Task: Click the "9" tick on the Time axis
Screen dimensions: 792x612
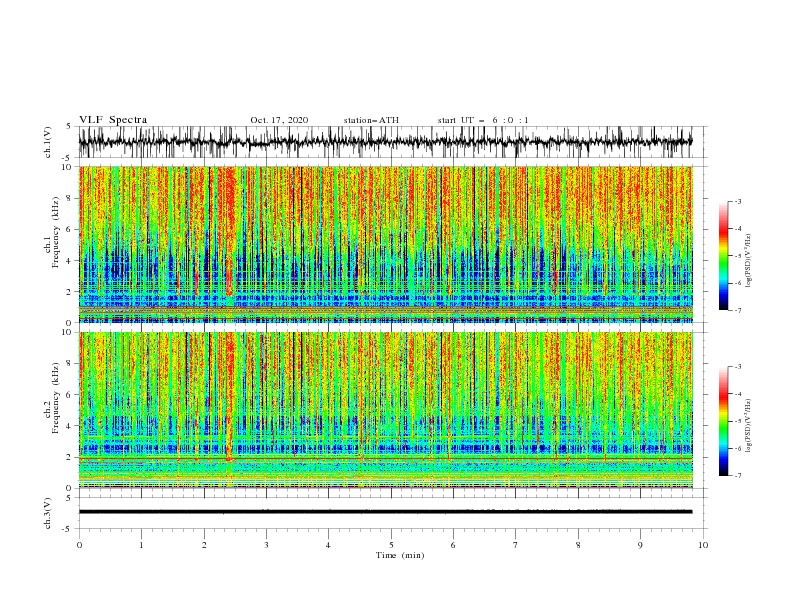Action: pyautogui.click(x=640, y=545)
